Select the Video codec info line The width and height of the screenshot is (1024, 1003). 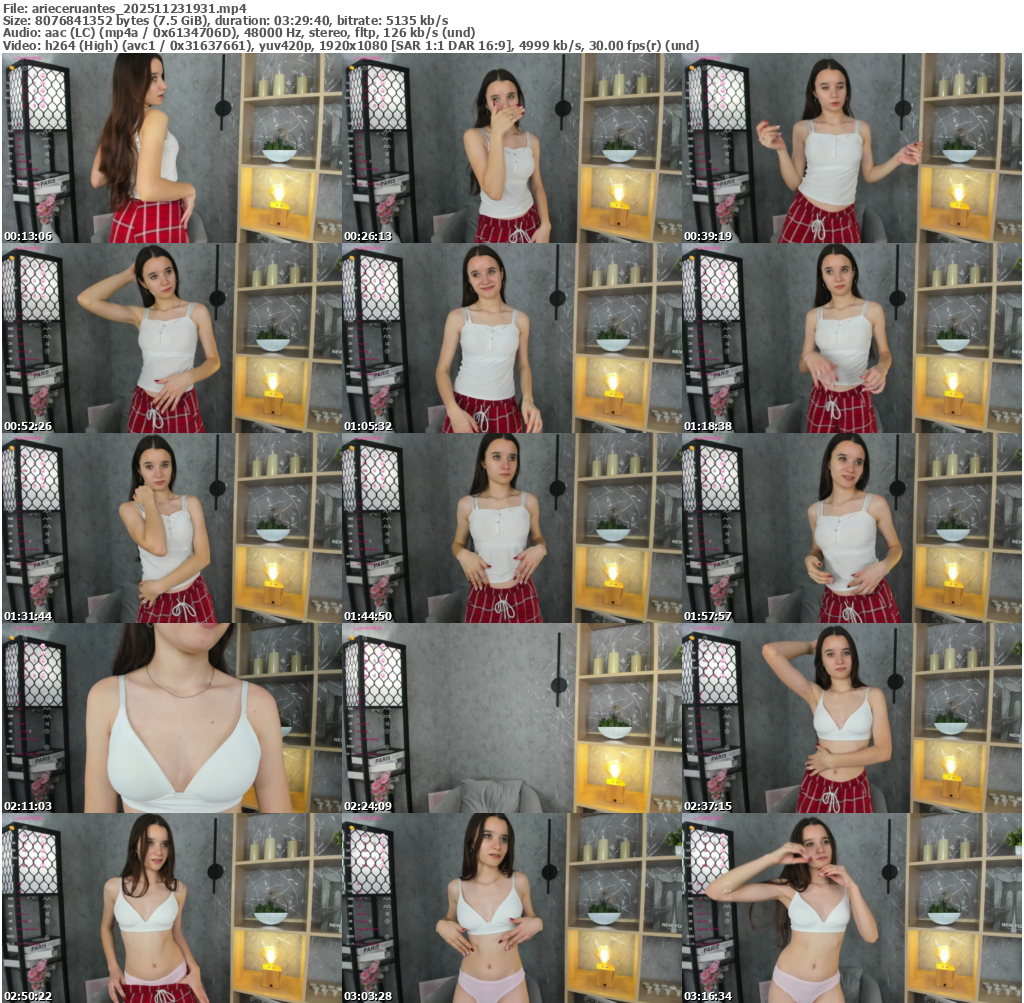point(350,45)
